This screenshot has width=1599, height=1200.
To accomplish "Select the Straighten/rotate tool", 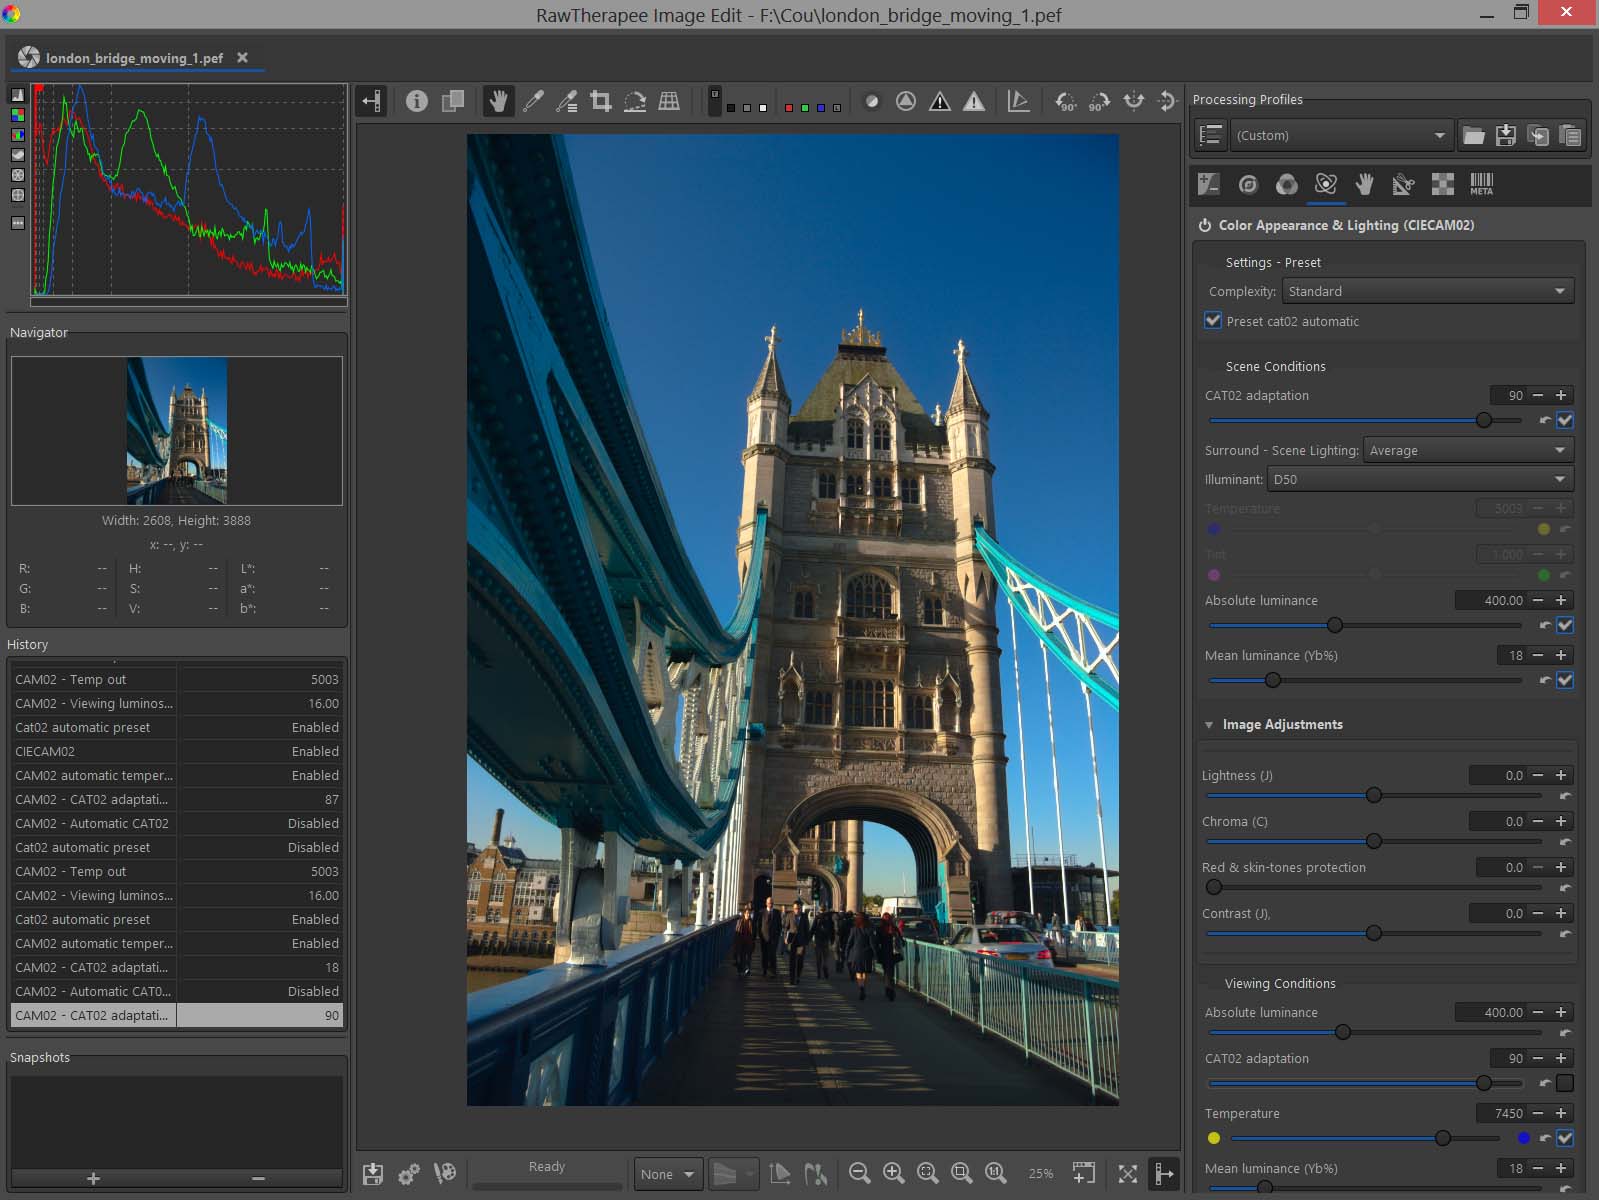I will pyautogui.click(x=635, y=101).
